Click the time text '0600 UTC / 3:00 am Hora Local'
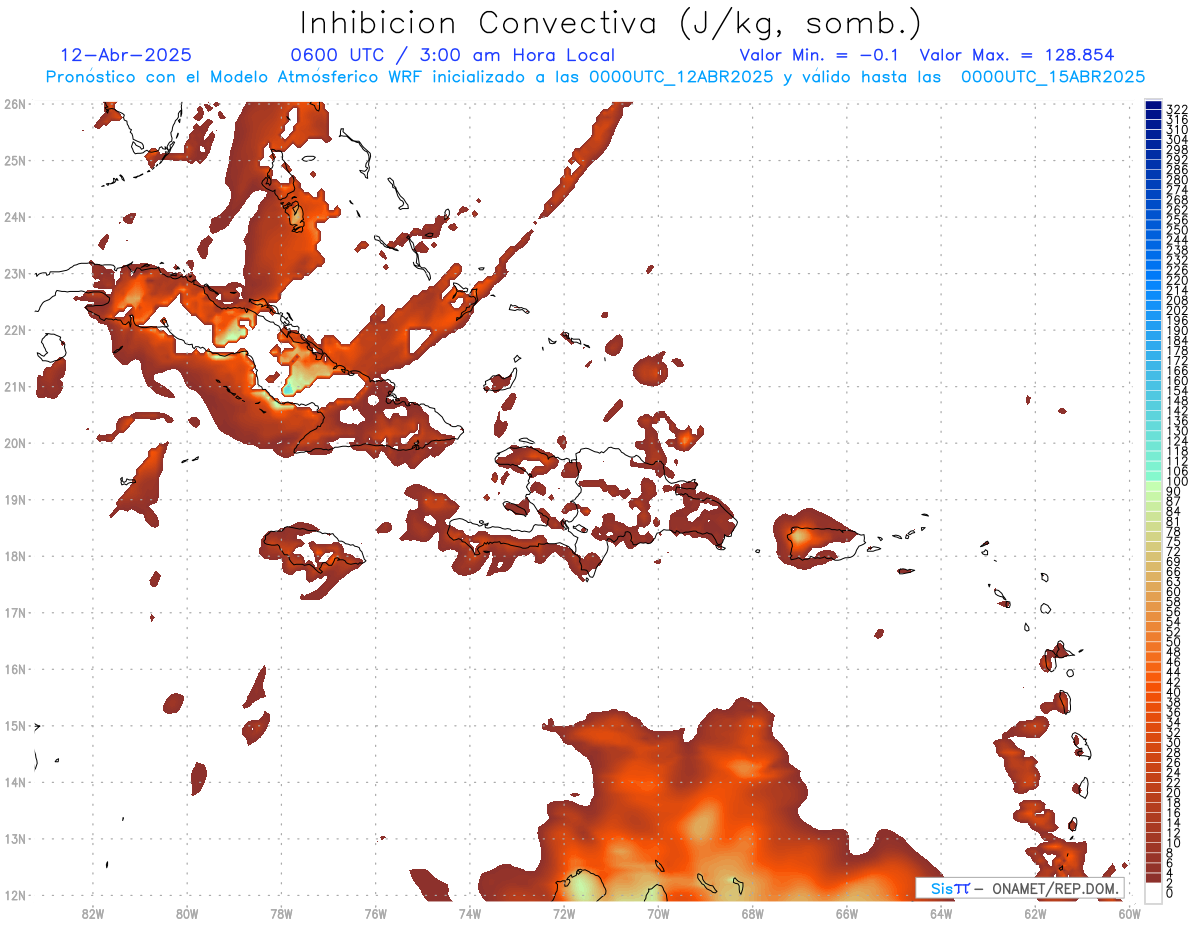This screenshot has height=927, width=1200. [x=452, y=55]
